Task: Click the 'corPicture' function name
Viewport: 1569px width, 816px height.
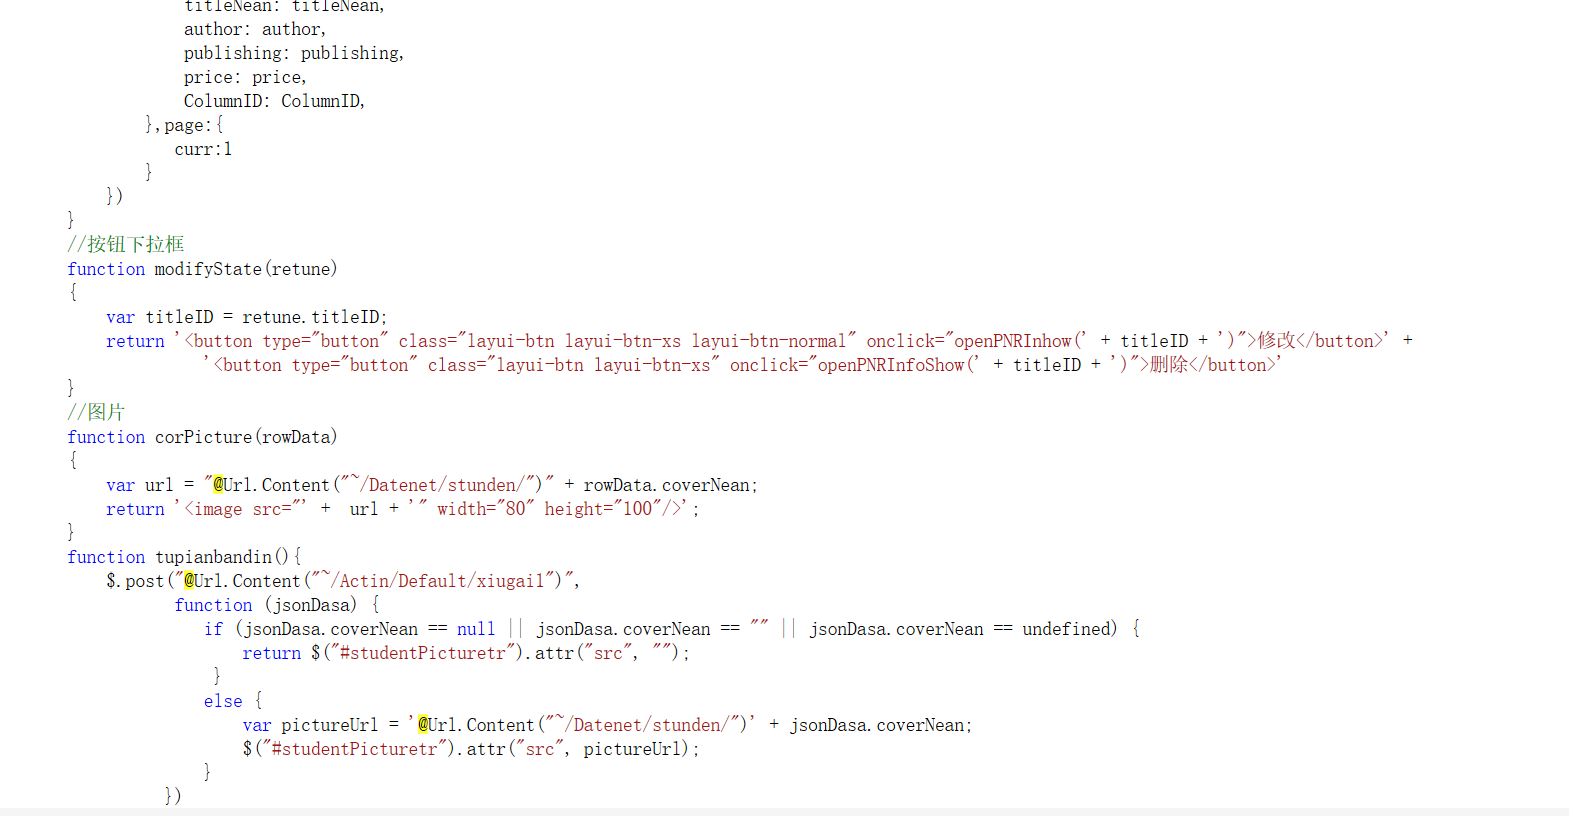Action: pyautogui.click(x=203, y=437)
